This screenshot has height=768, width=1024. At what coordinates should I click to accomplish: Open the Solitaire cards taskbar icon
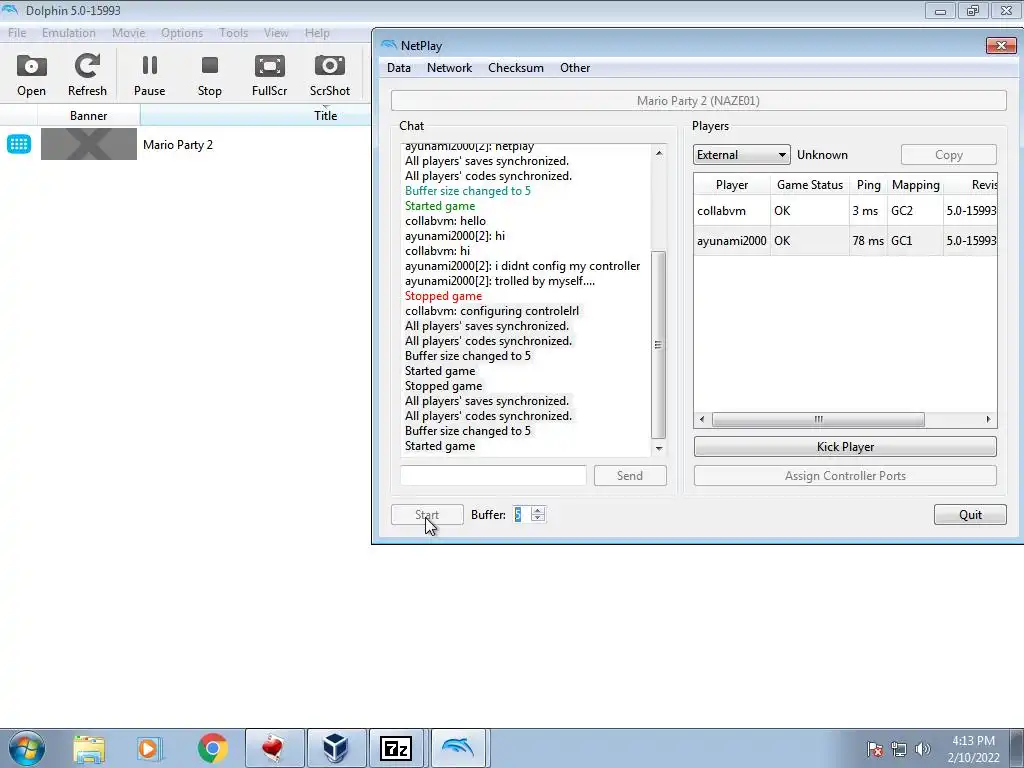click(274, 748)
